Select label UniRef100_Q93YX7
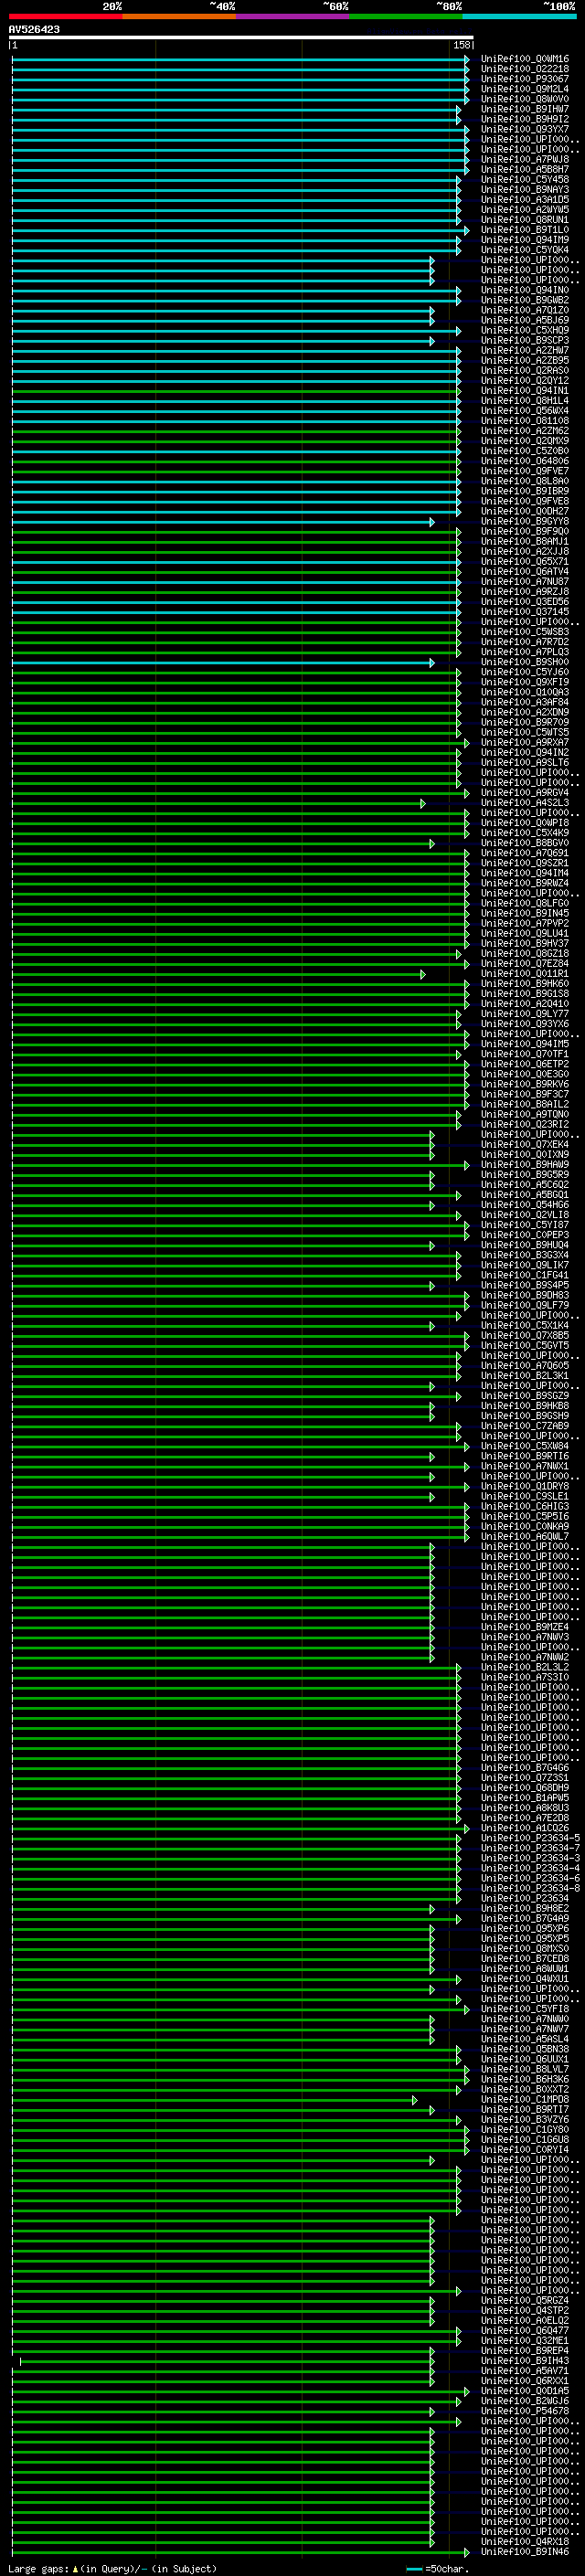The image size is (585, 2576). [x=524, y=129]
